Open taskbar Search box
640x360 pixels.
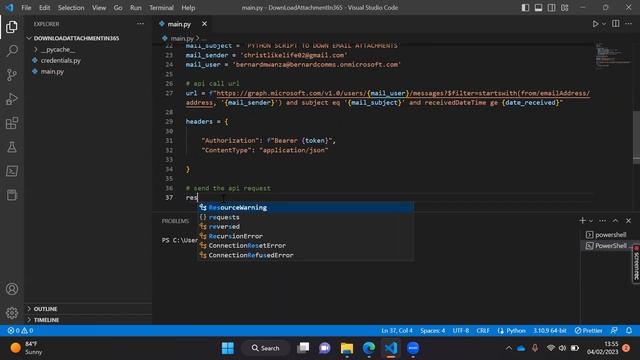[x=266, y=348]
